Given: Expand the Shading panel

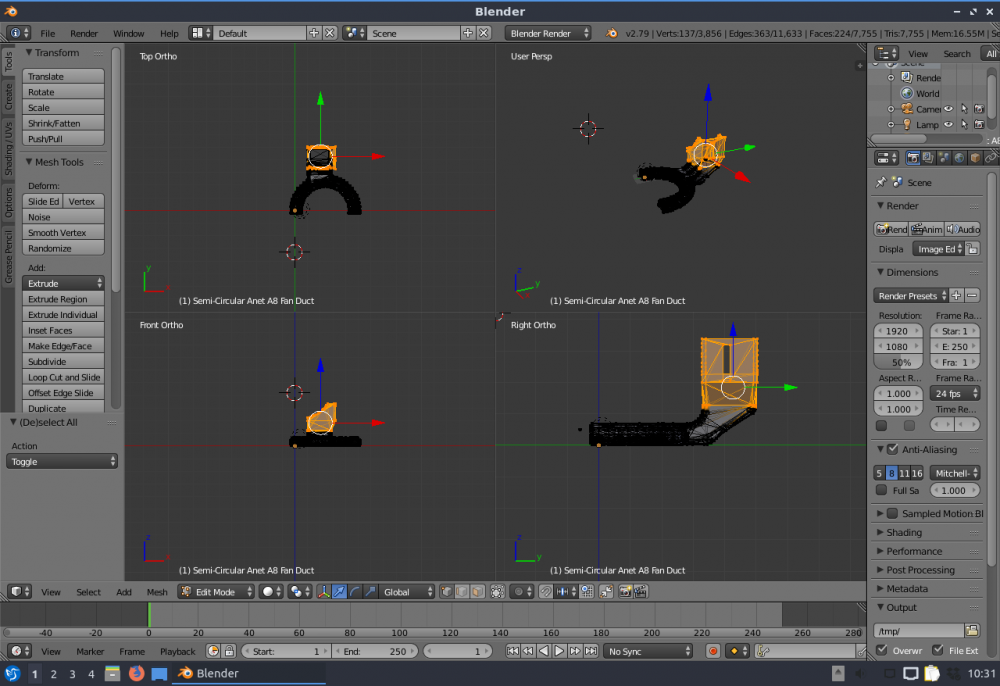Looking at the screenshot, I should click(904, 533).
